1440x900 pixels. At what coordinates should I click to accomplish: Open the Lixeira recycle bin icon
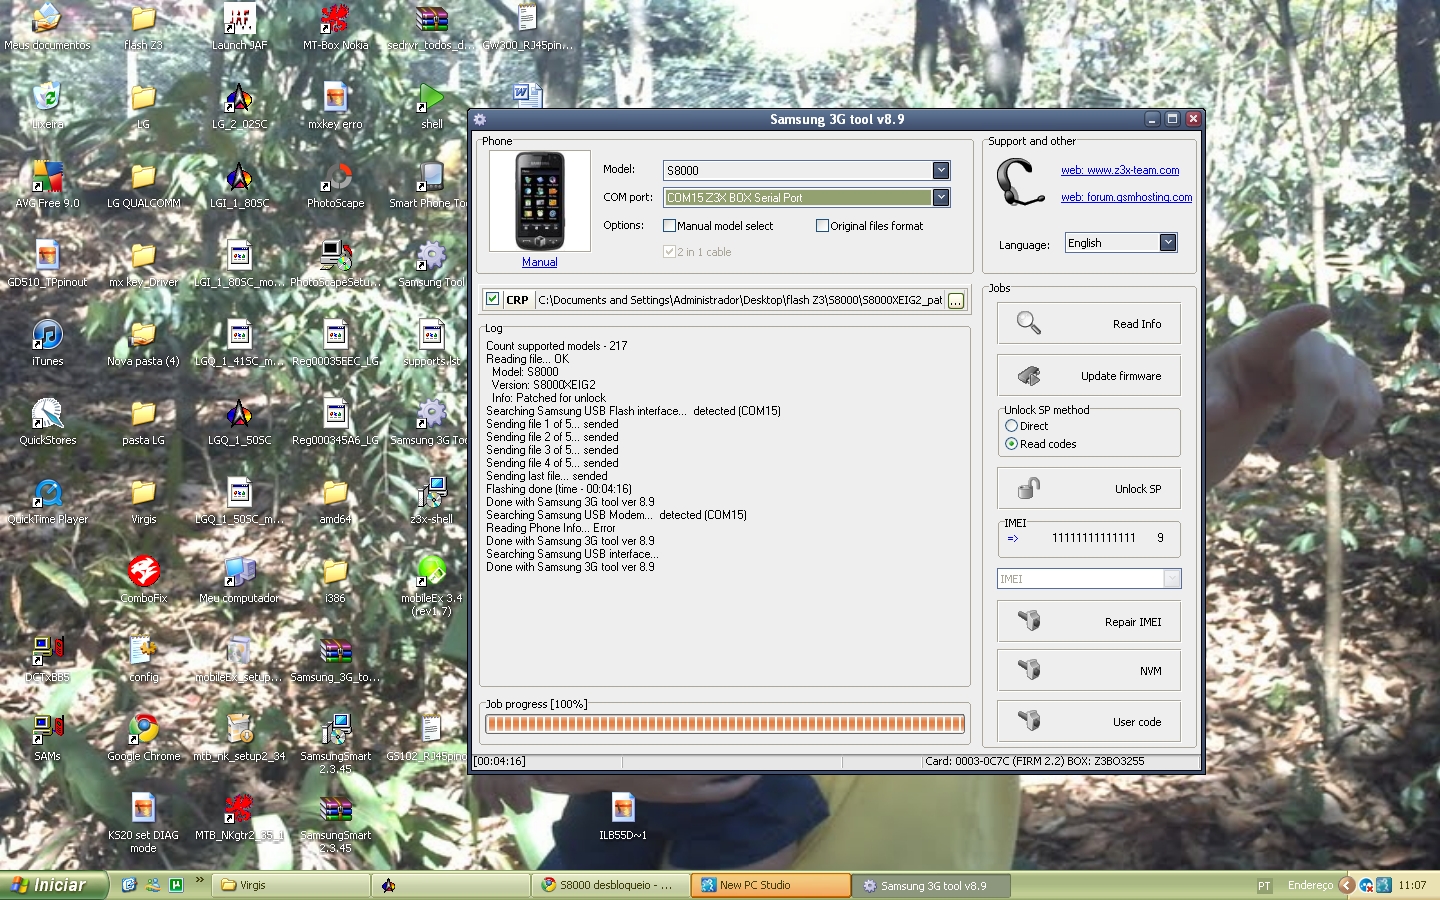click(47, 106)
